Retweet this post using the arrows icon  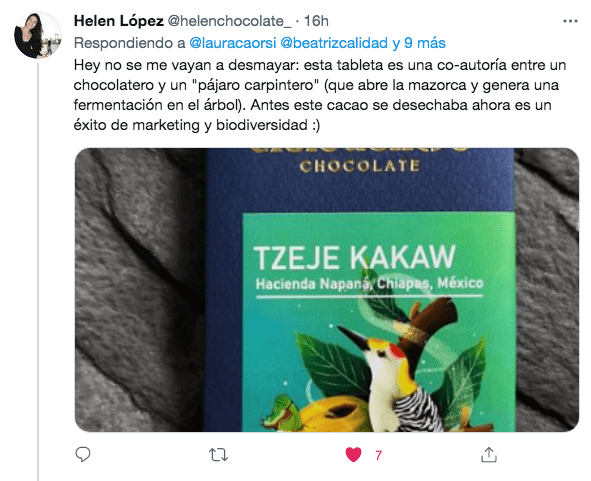(x=219, y=455)
